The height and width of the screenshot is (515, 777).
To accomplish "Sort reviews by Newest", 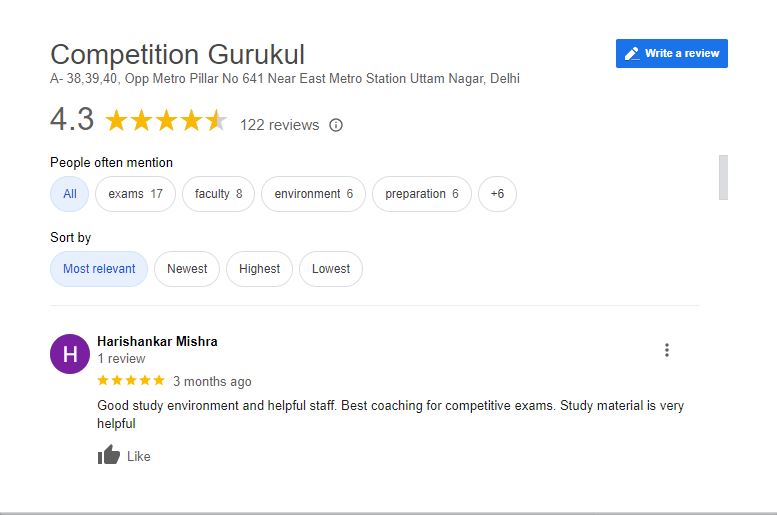I will [187, 269].
